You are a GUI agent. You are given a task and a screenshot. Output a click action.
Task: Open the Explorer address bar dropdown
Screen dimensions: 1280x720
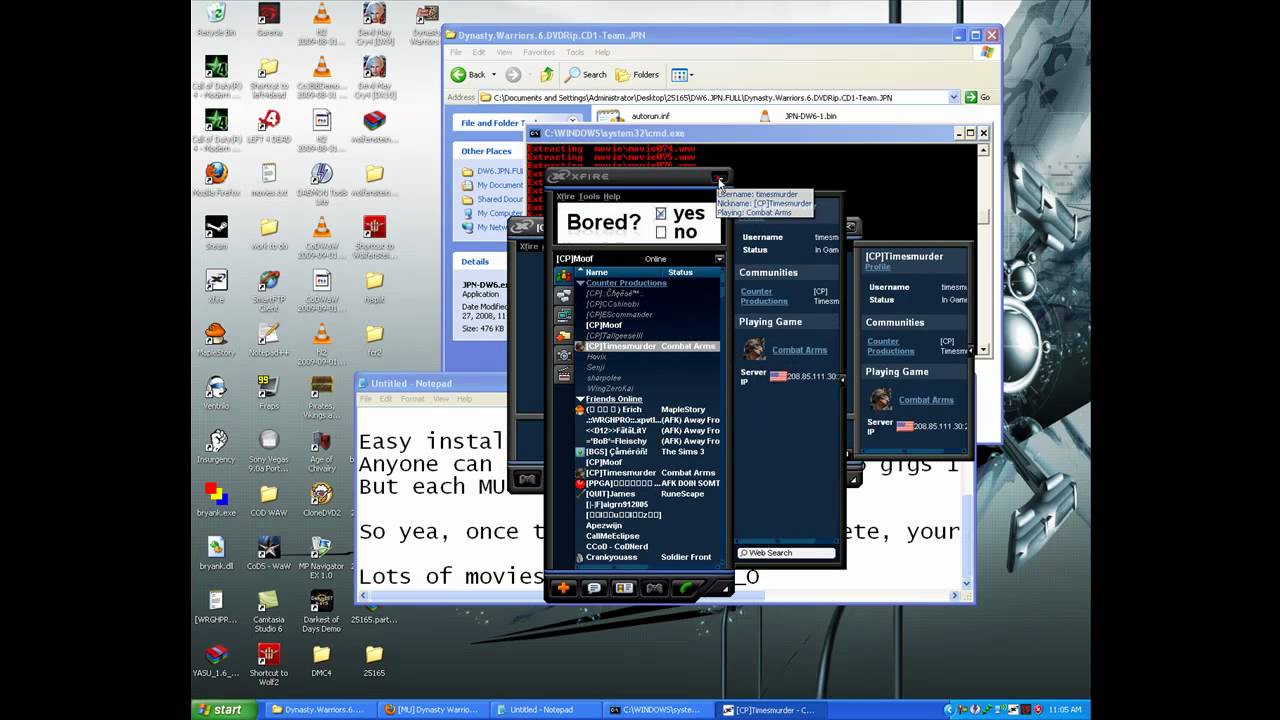pyautogui.click(x=954, y=97)
